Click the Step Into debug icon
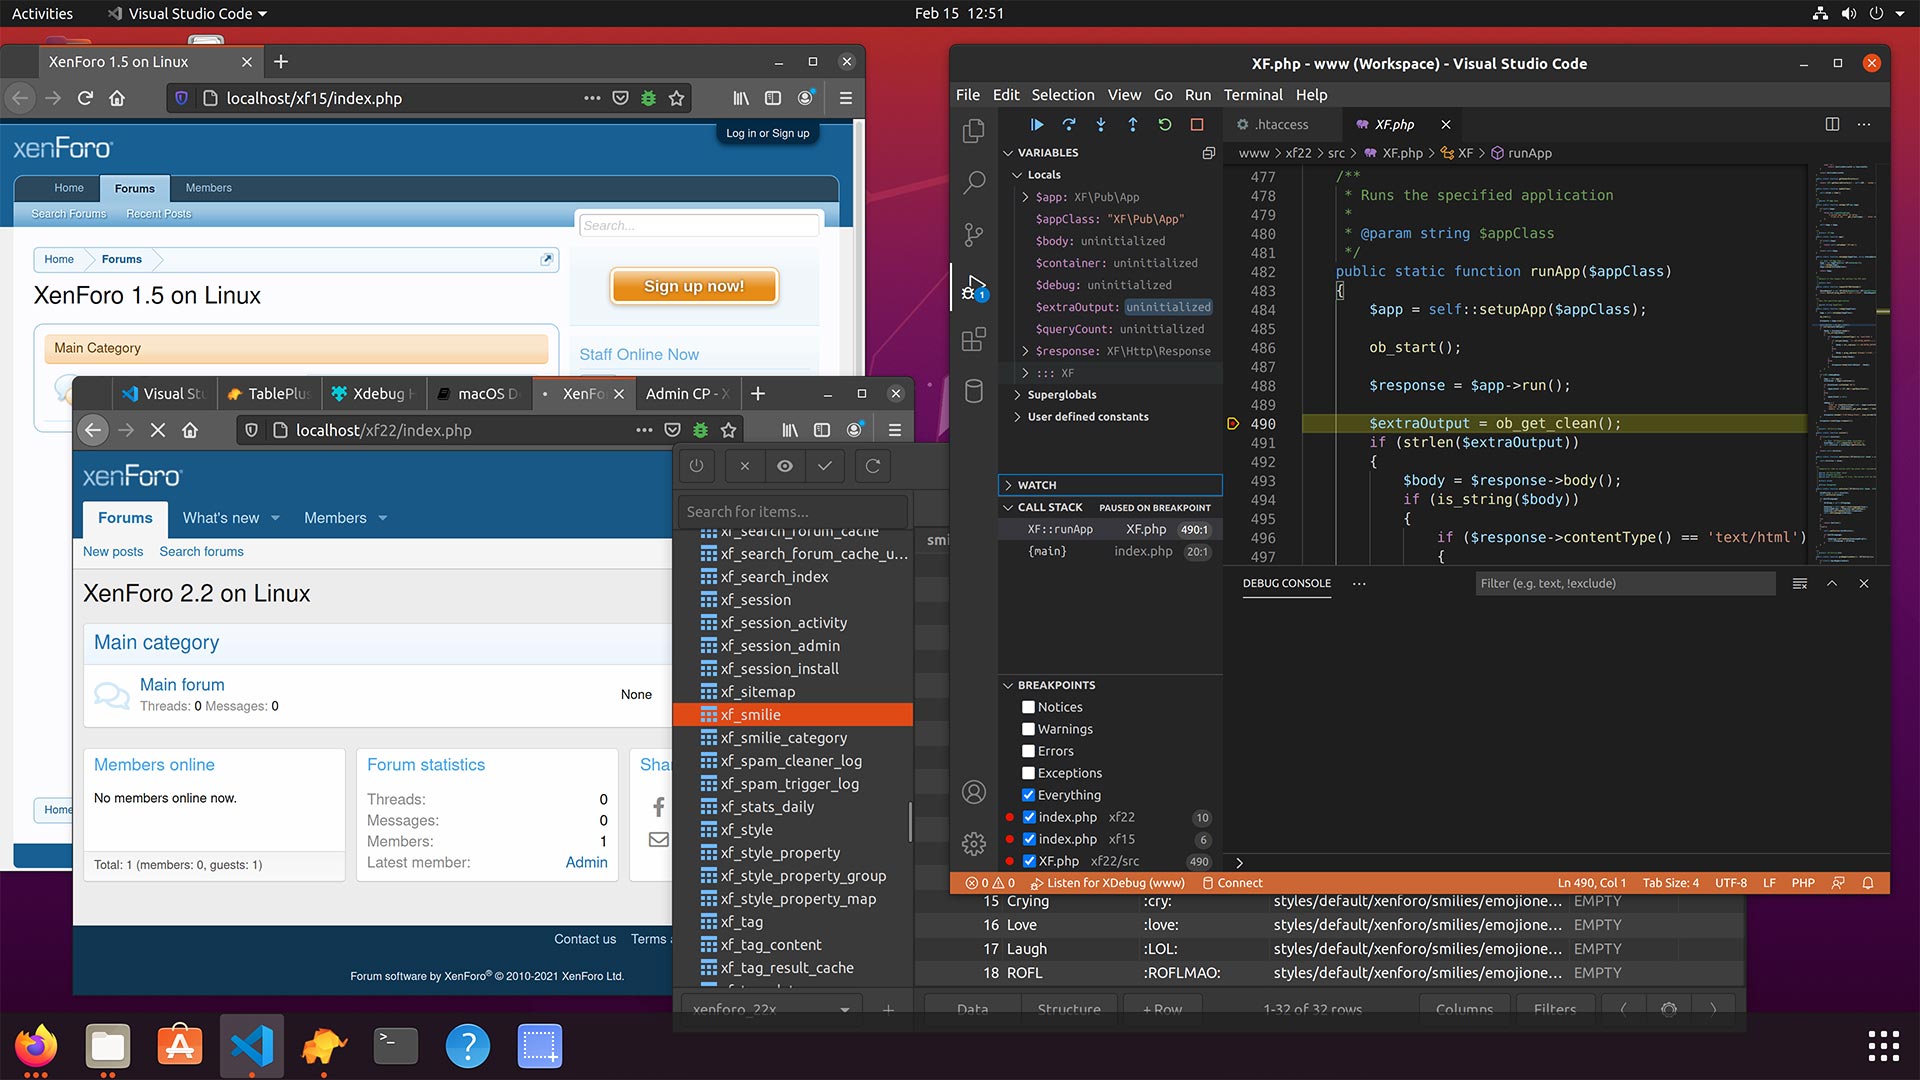The image size is (1920, 1080). (1100, 124)
